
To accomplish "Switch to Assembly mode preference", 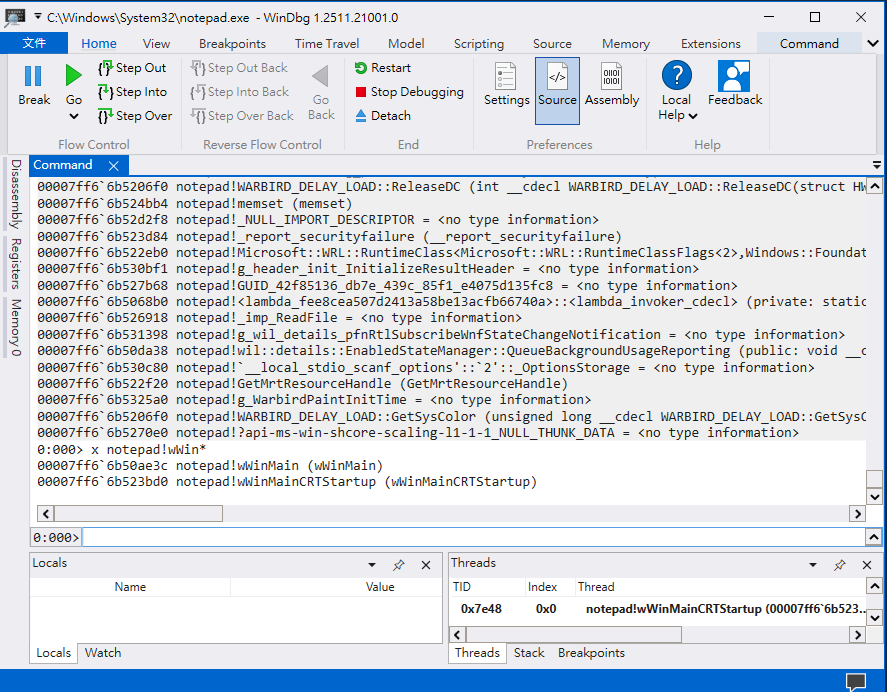I will (612, 85).
